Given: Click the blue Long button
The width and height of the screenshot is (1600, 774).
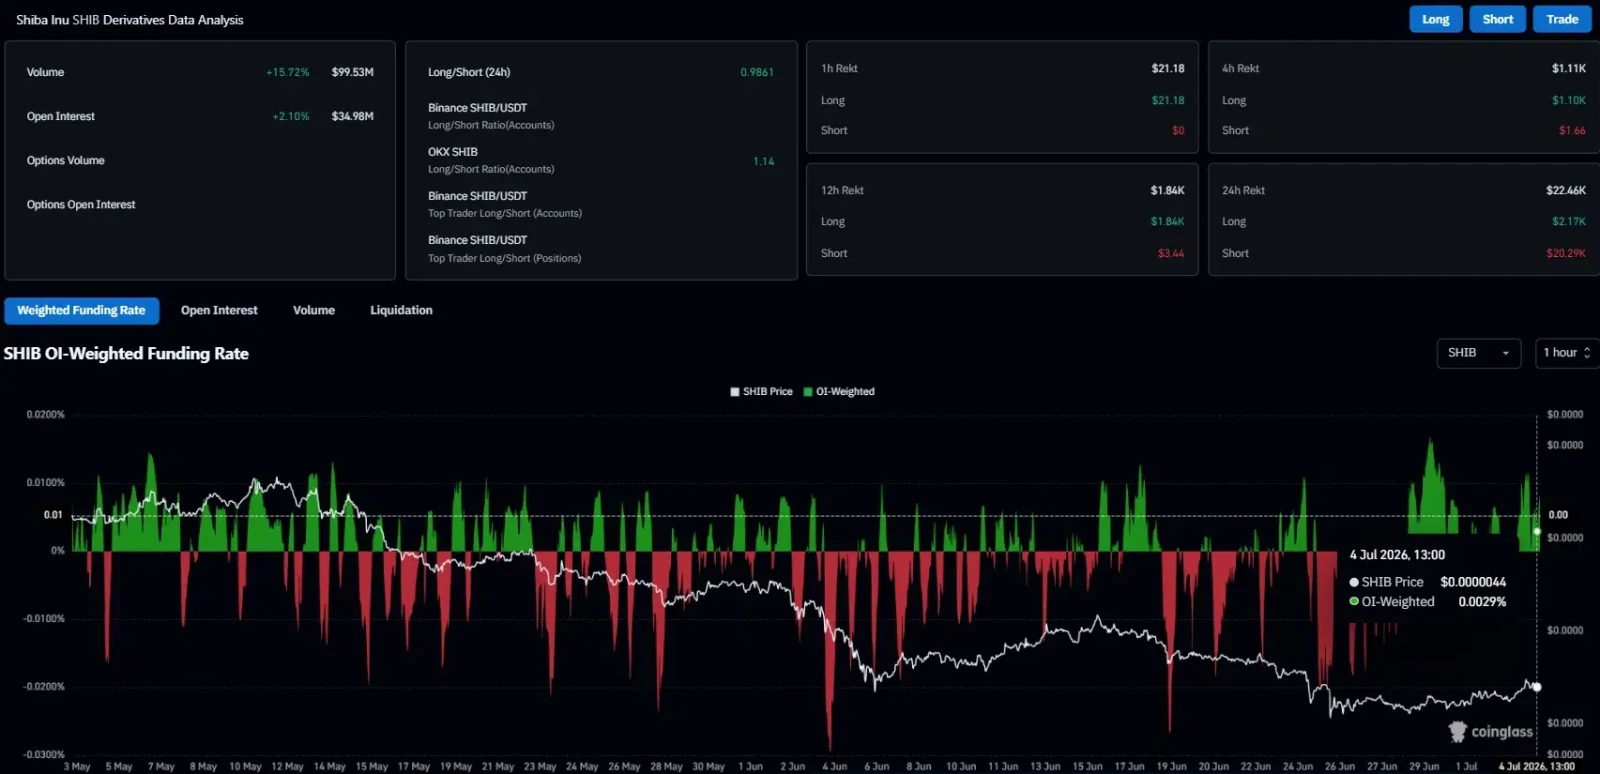Looking at the screenshot, I should point(1436,19).
